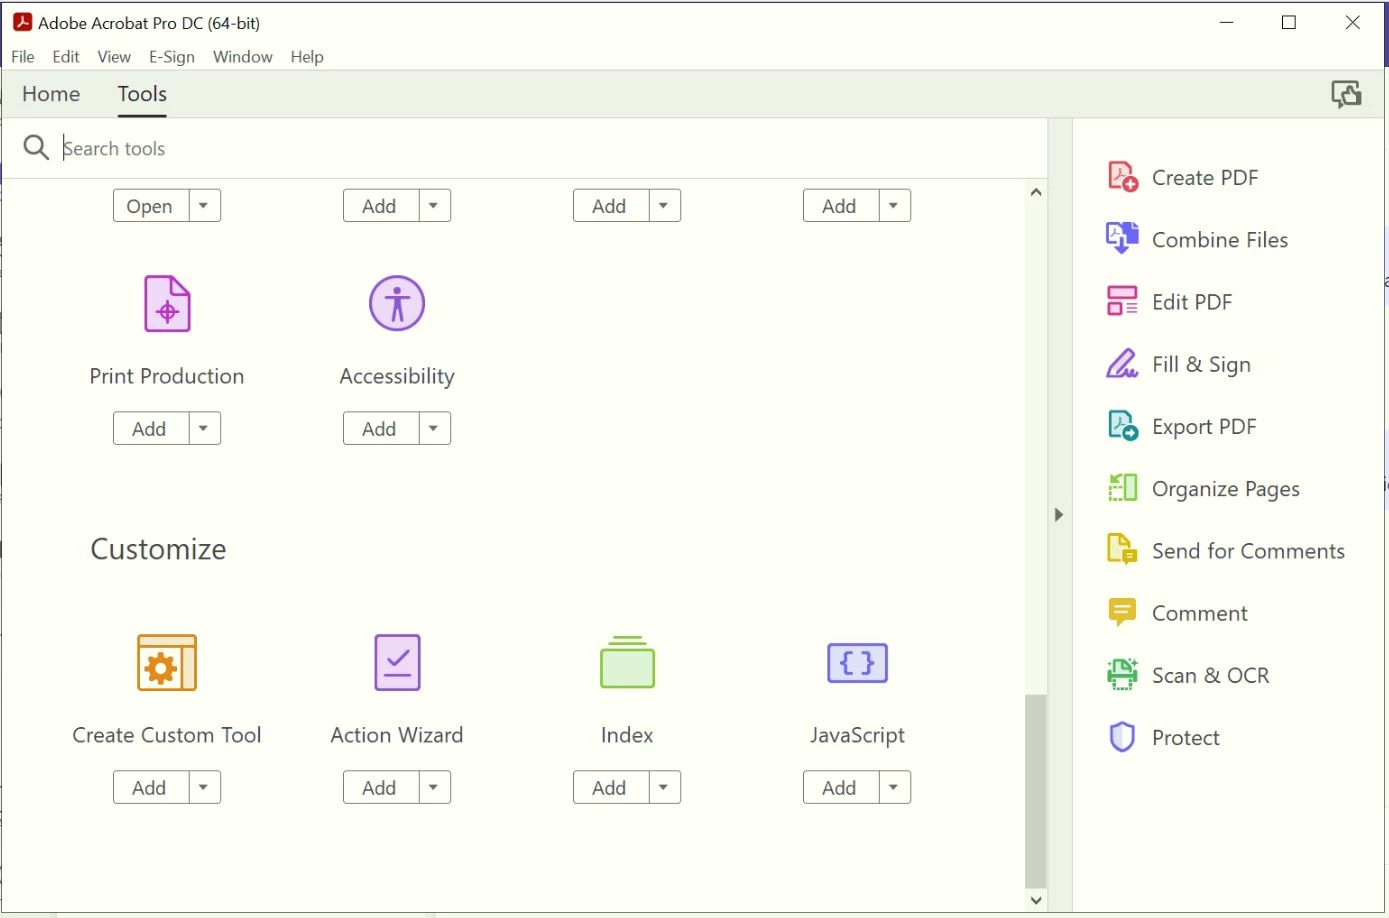The image size is (1389, 918).
Task: Expand Accessibility Add dropdown arrow
Action: (434, 428)
